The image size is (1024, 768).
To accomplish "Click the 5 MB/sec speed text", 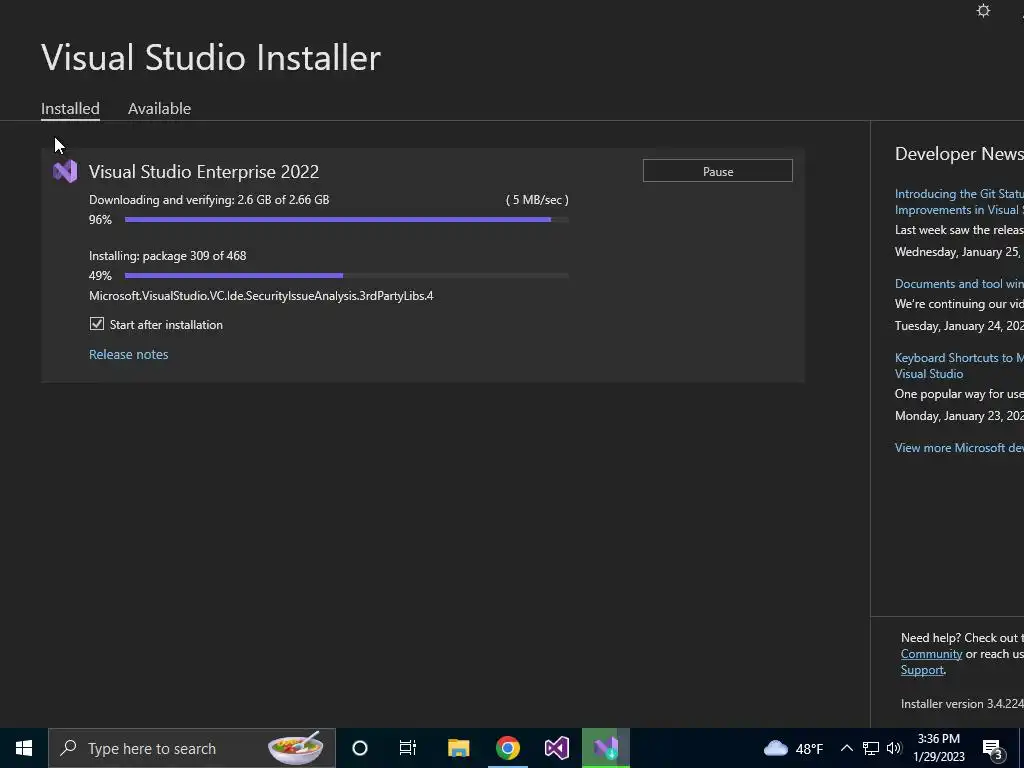I will pyautogui.click(x=537, y=200).
